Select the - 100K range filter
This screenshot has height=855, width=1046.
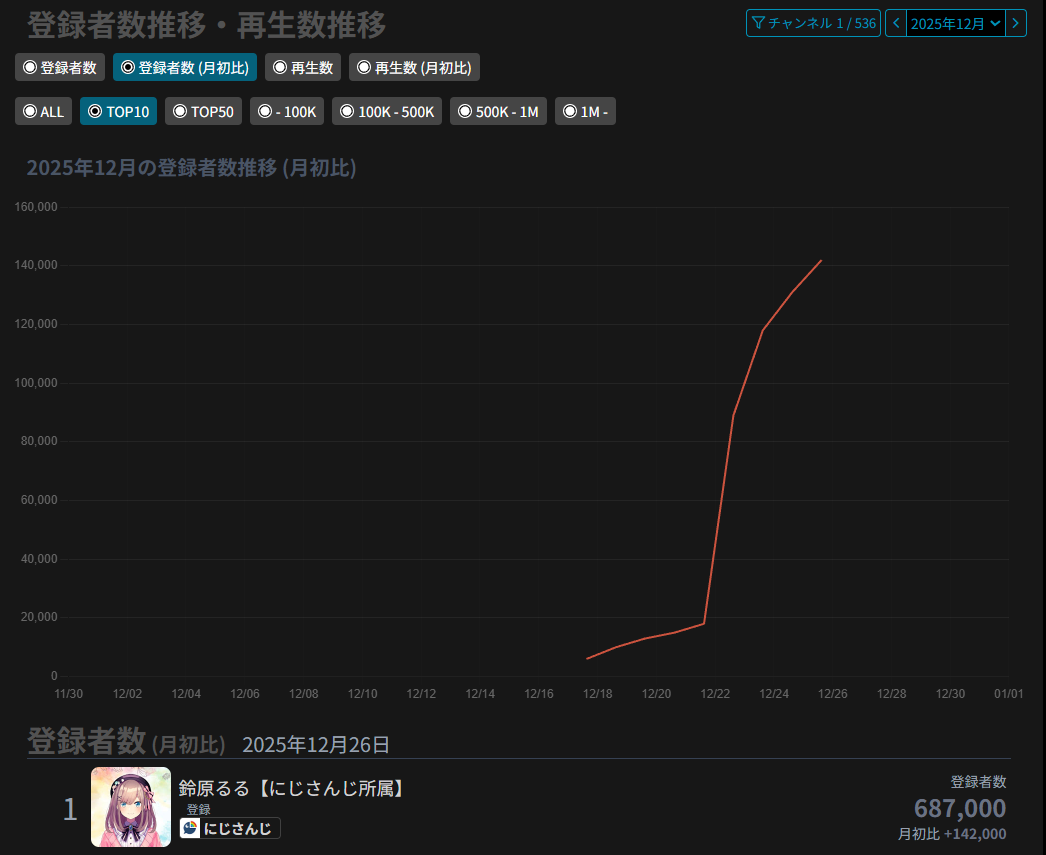(287, 111)
